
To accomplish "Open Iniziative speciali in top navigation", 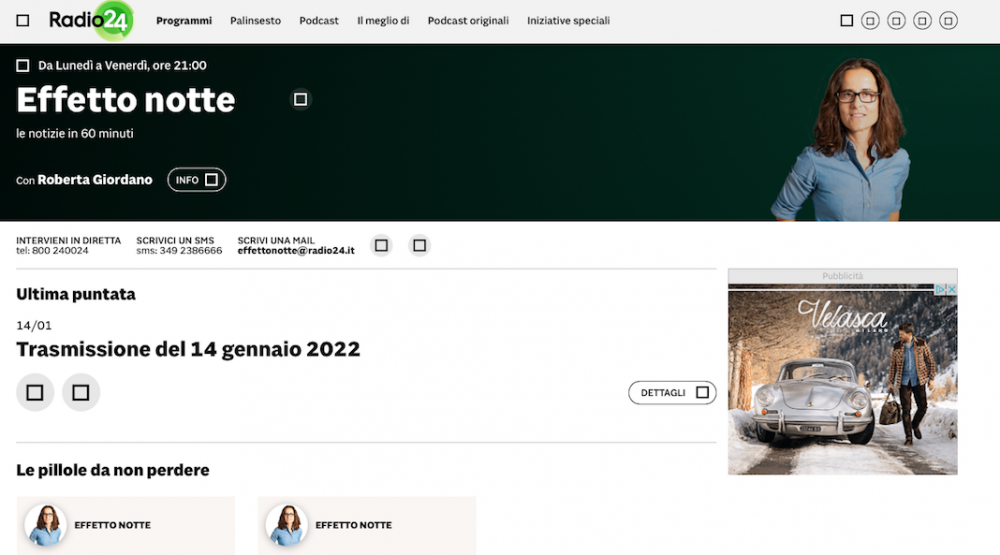I will [x=568, y=21].
